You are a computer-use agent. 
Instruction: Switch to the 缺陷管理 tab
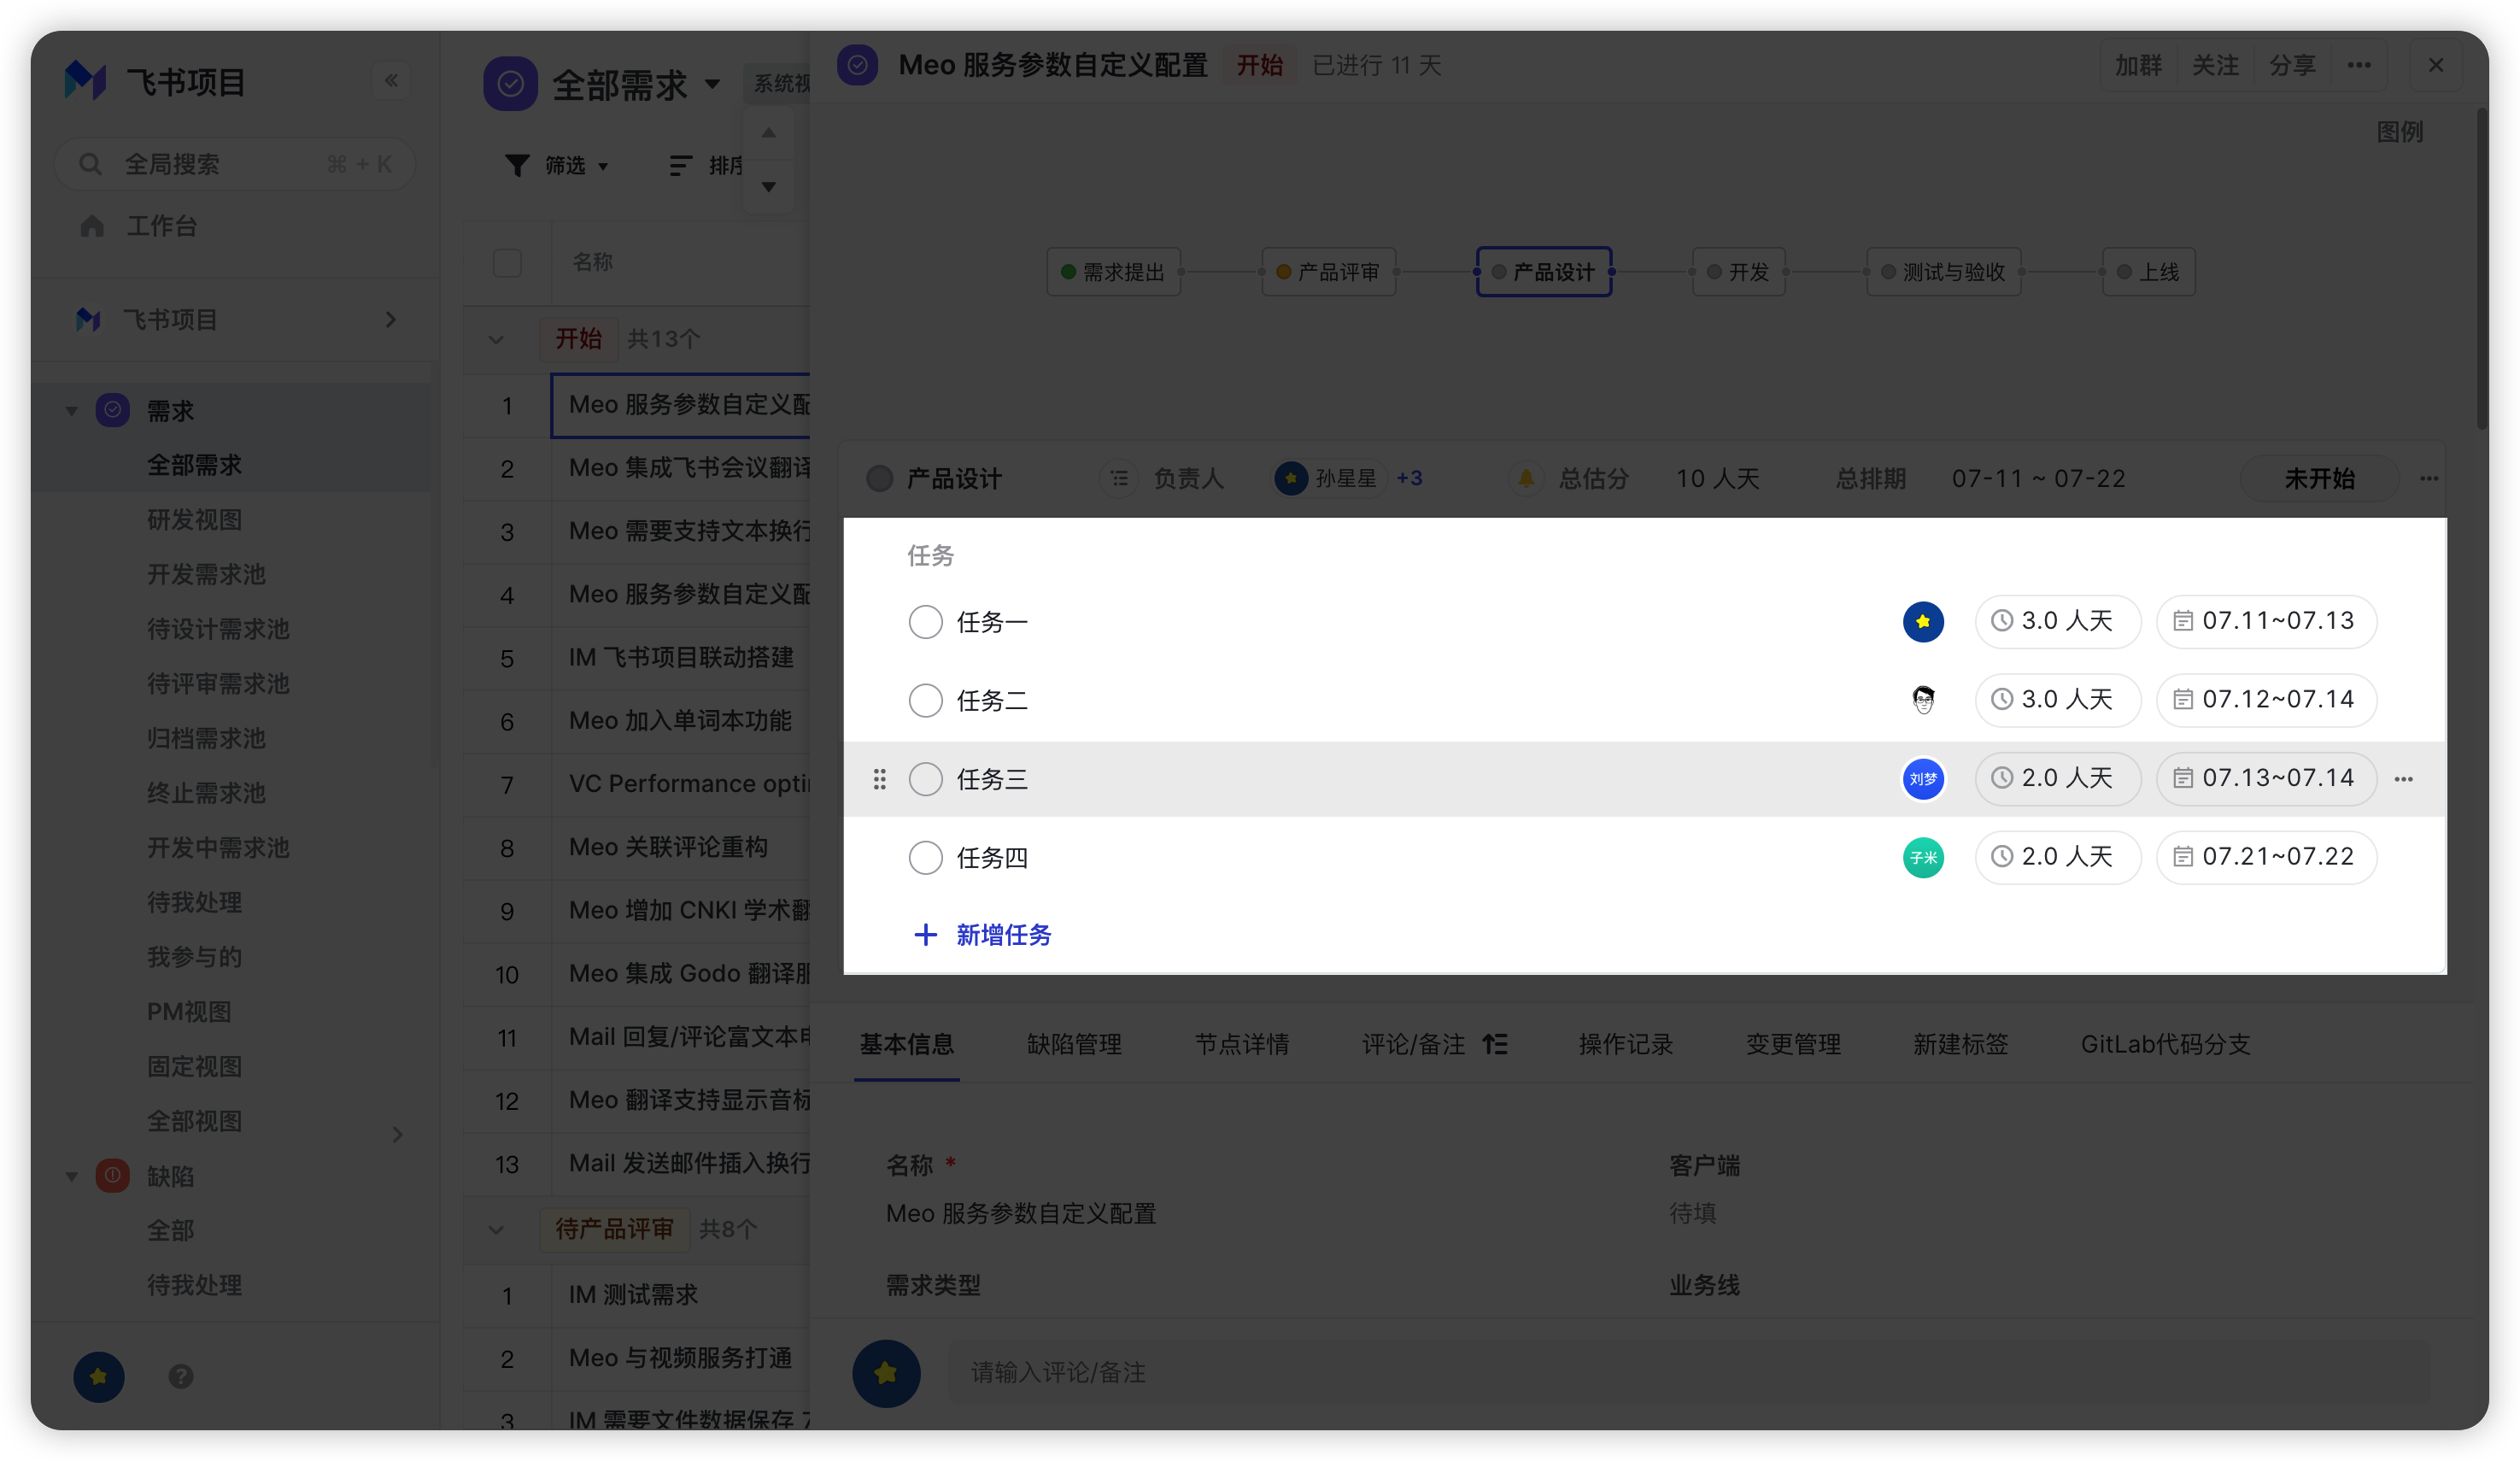click(1073, 1044)
